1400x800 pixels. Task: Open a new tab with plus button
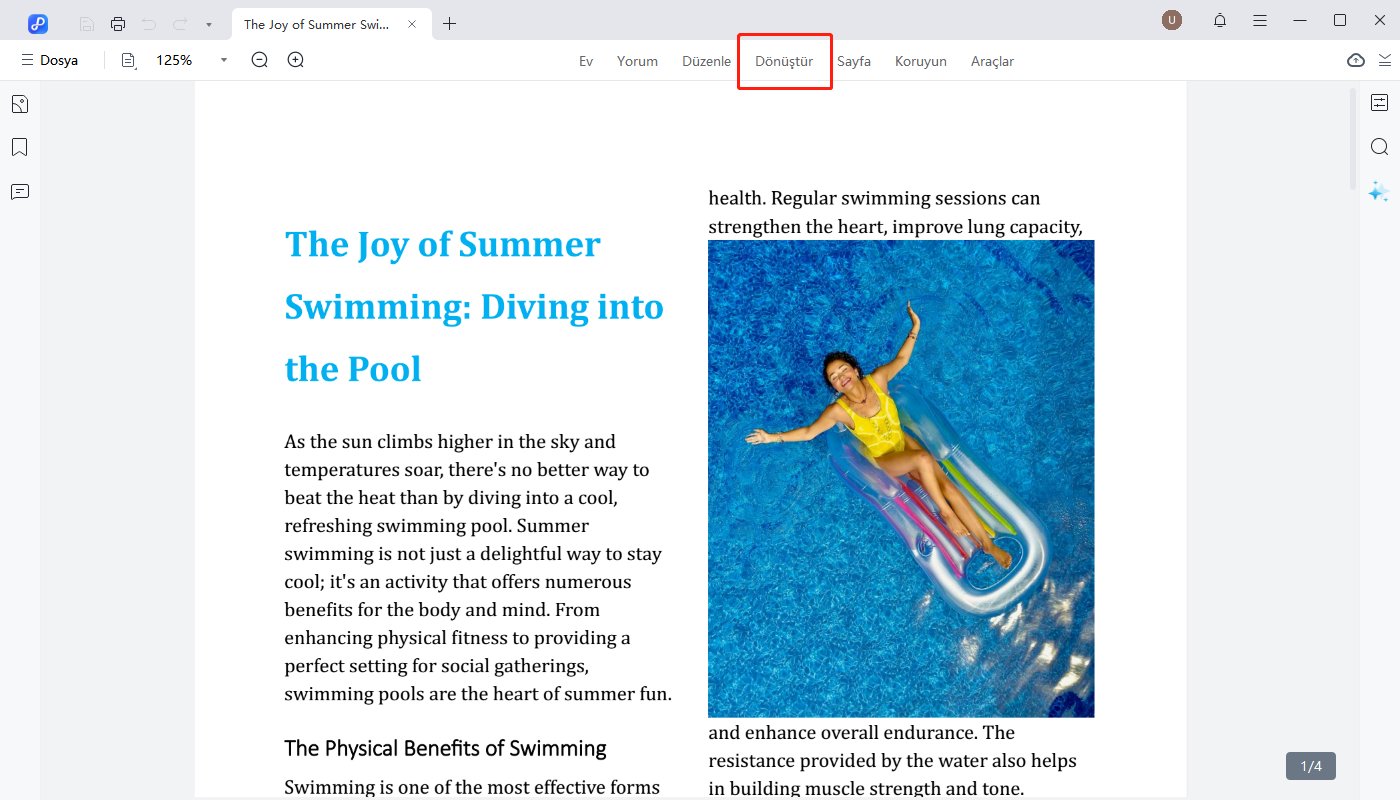pos(450,24)
